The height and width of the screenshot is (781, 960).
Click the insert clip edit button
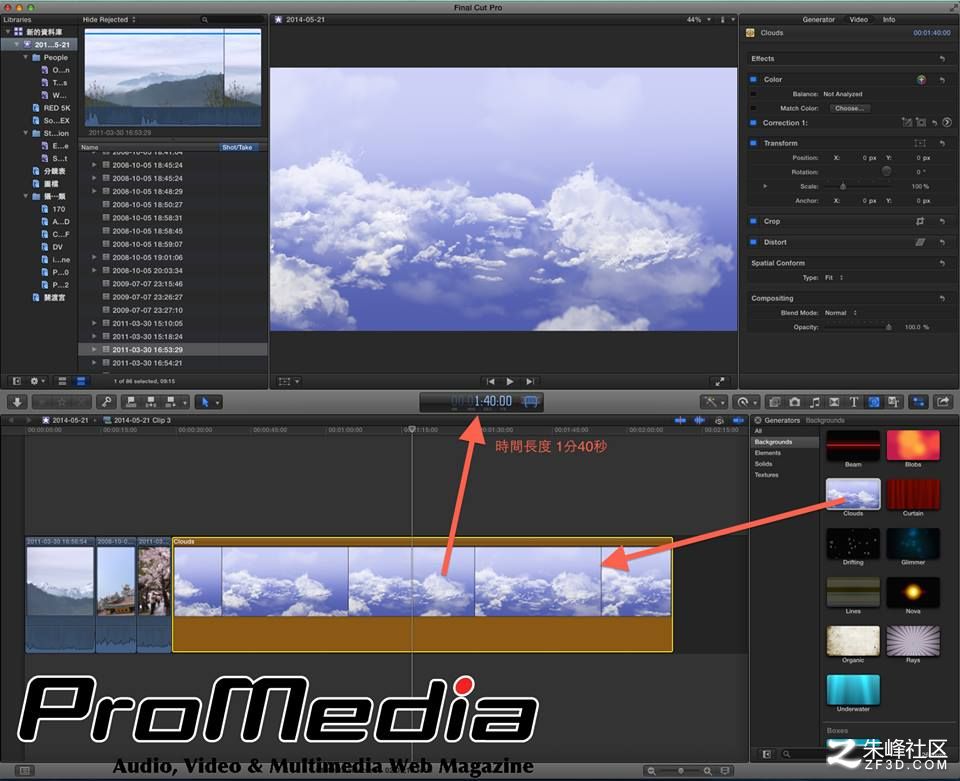pos(151,402)
